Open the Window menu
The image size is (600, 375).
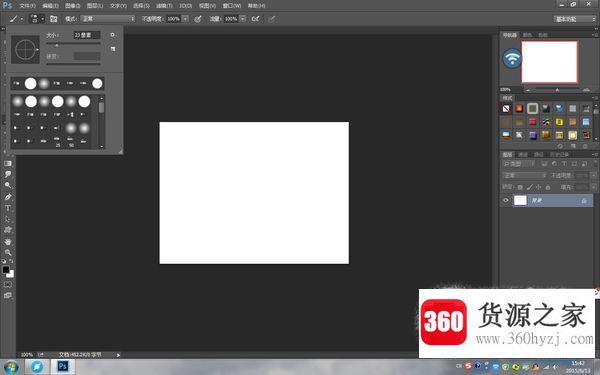click(232, 6)
